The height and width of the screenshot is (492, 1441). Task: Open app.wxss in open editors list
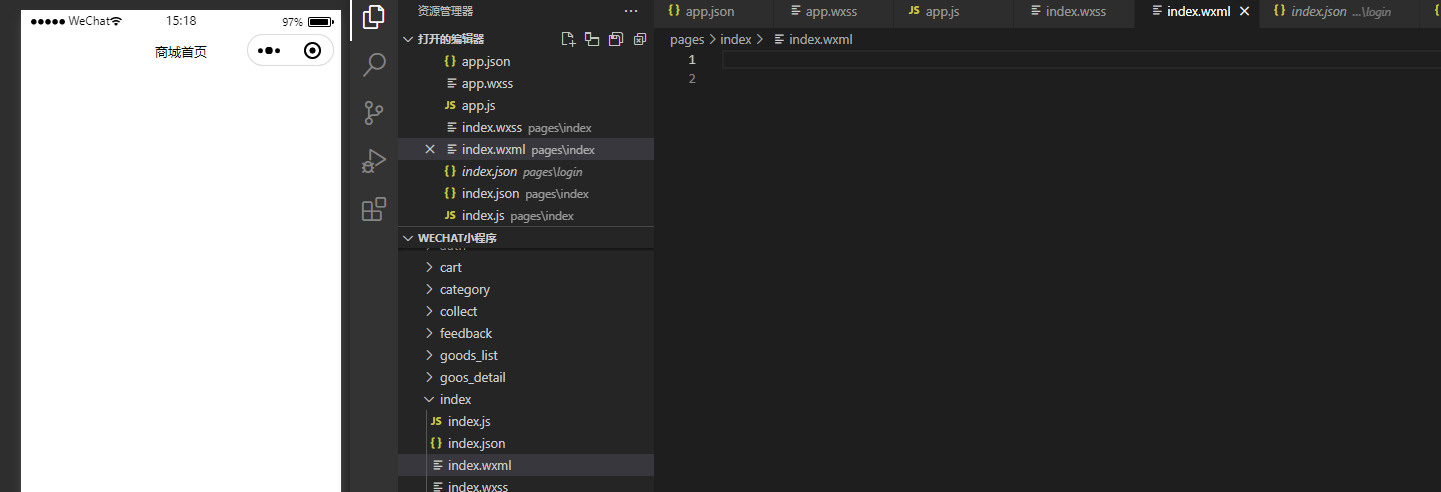pyautogui.click(x=526, y=83)
